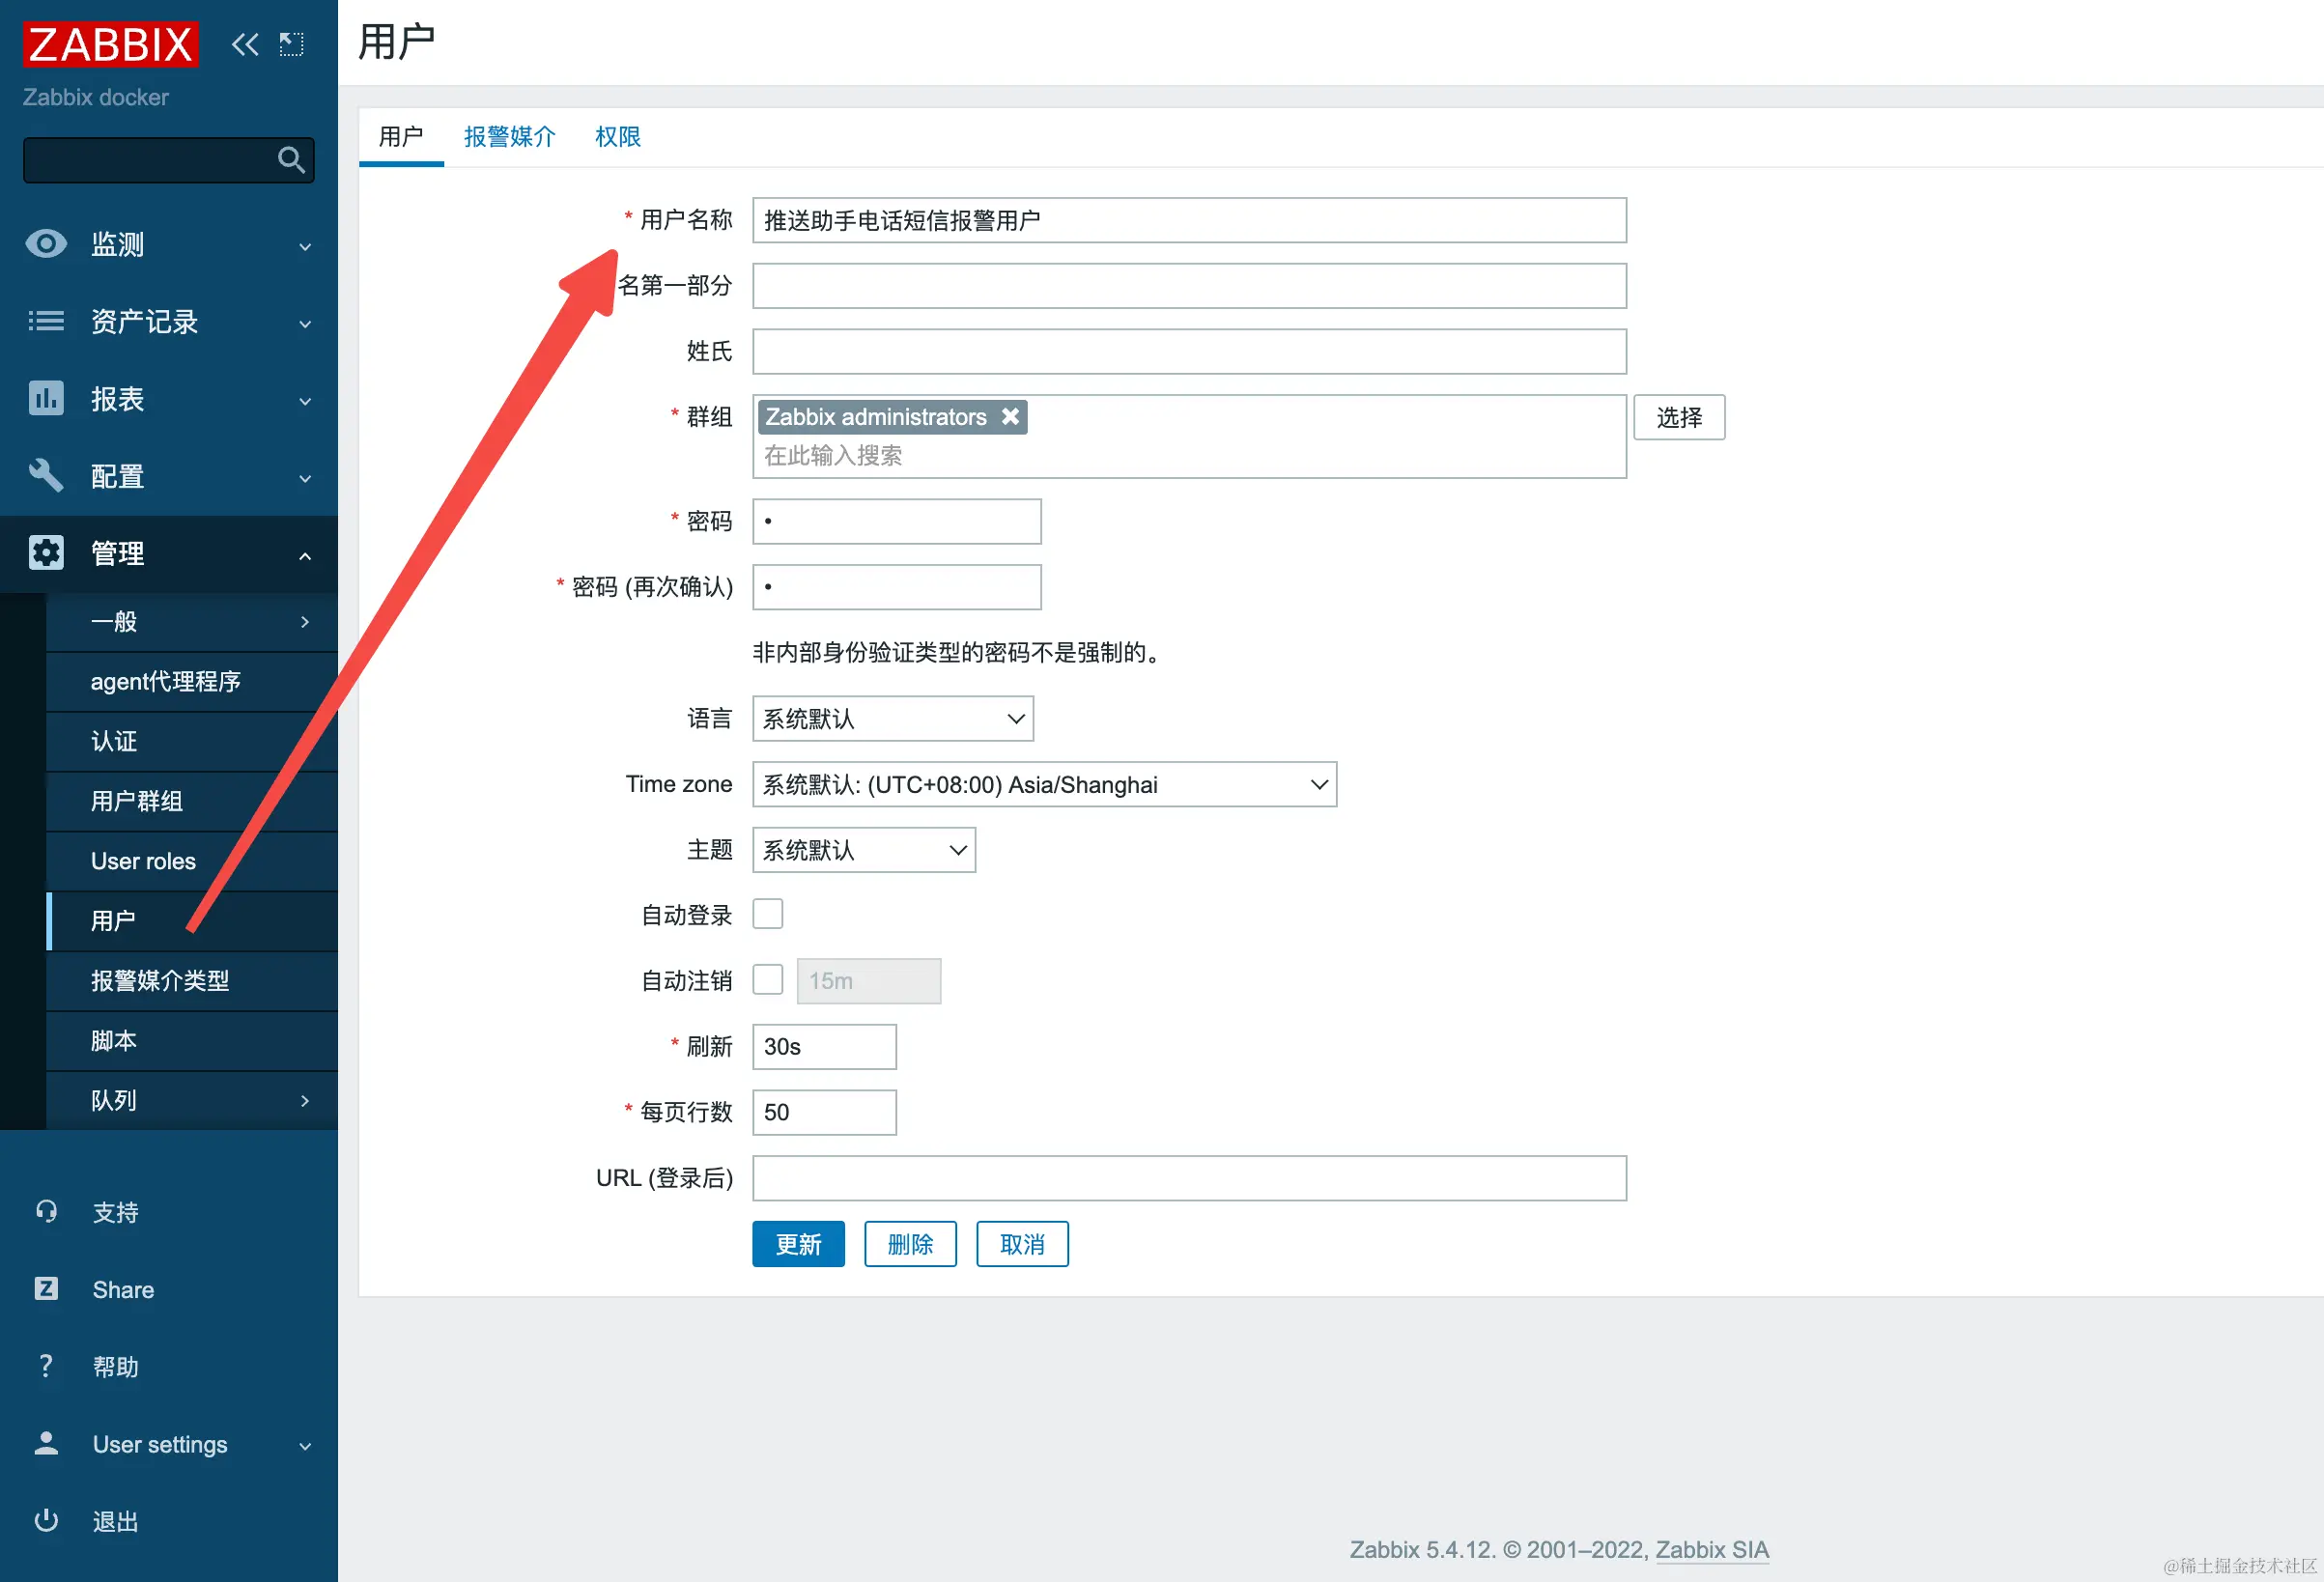Viewport: 2324px width, 1582px height.
Task: Open the 监测 eye icon menu
Action: click(x=46, y=244)
